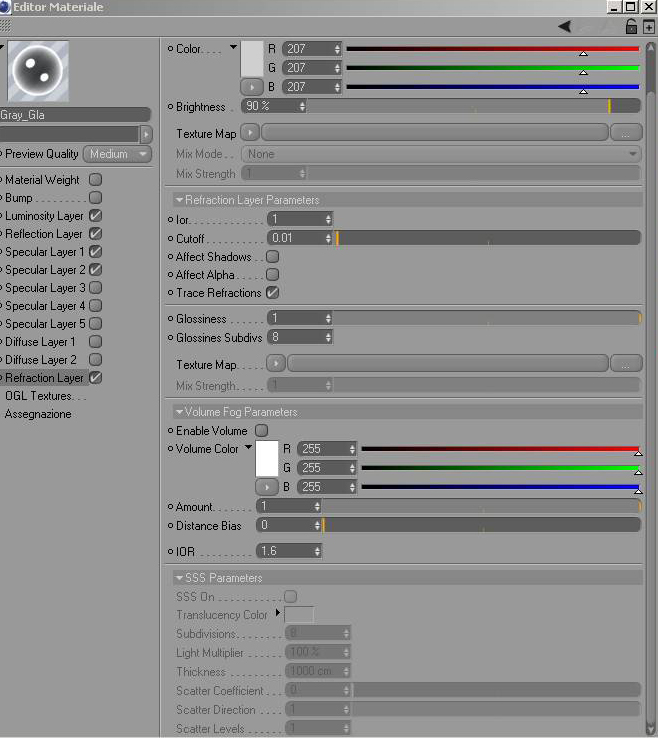Select Diffuse Layer 2 in layer list
Viewport: 658px width, 738px height.
point(40,360)
